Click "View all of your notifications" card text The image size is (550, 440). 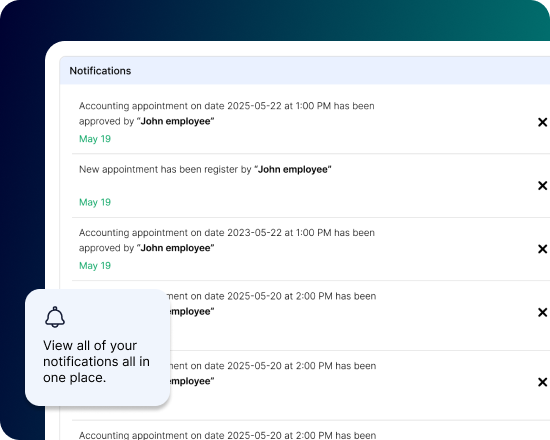(96, 361)
